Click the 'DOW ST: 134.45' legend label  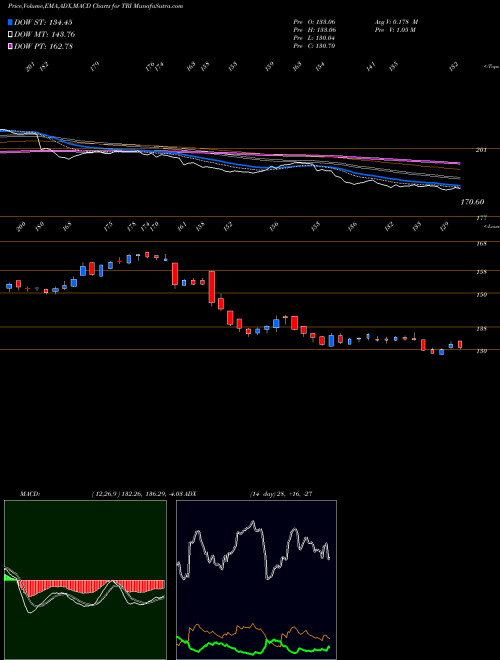[x=44, y=22]
